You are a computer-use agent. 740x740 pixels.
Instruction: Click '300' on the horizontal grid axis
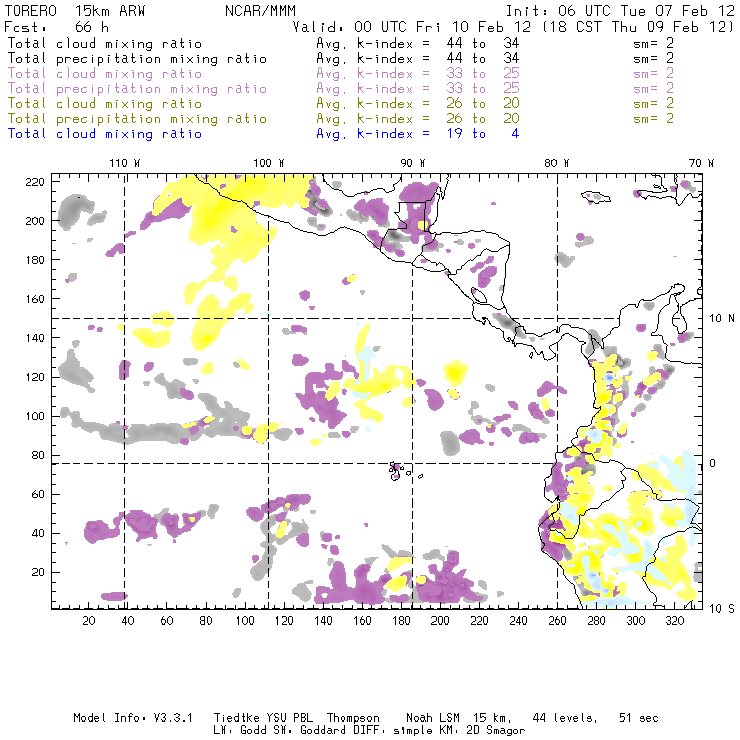(636, 621)
